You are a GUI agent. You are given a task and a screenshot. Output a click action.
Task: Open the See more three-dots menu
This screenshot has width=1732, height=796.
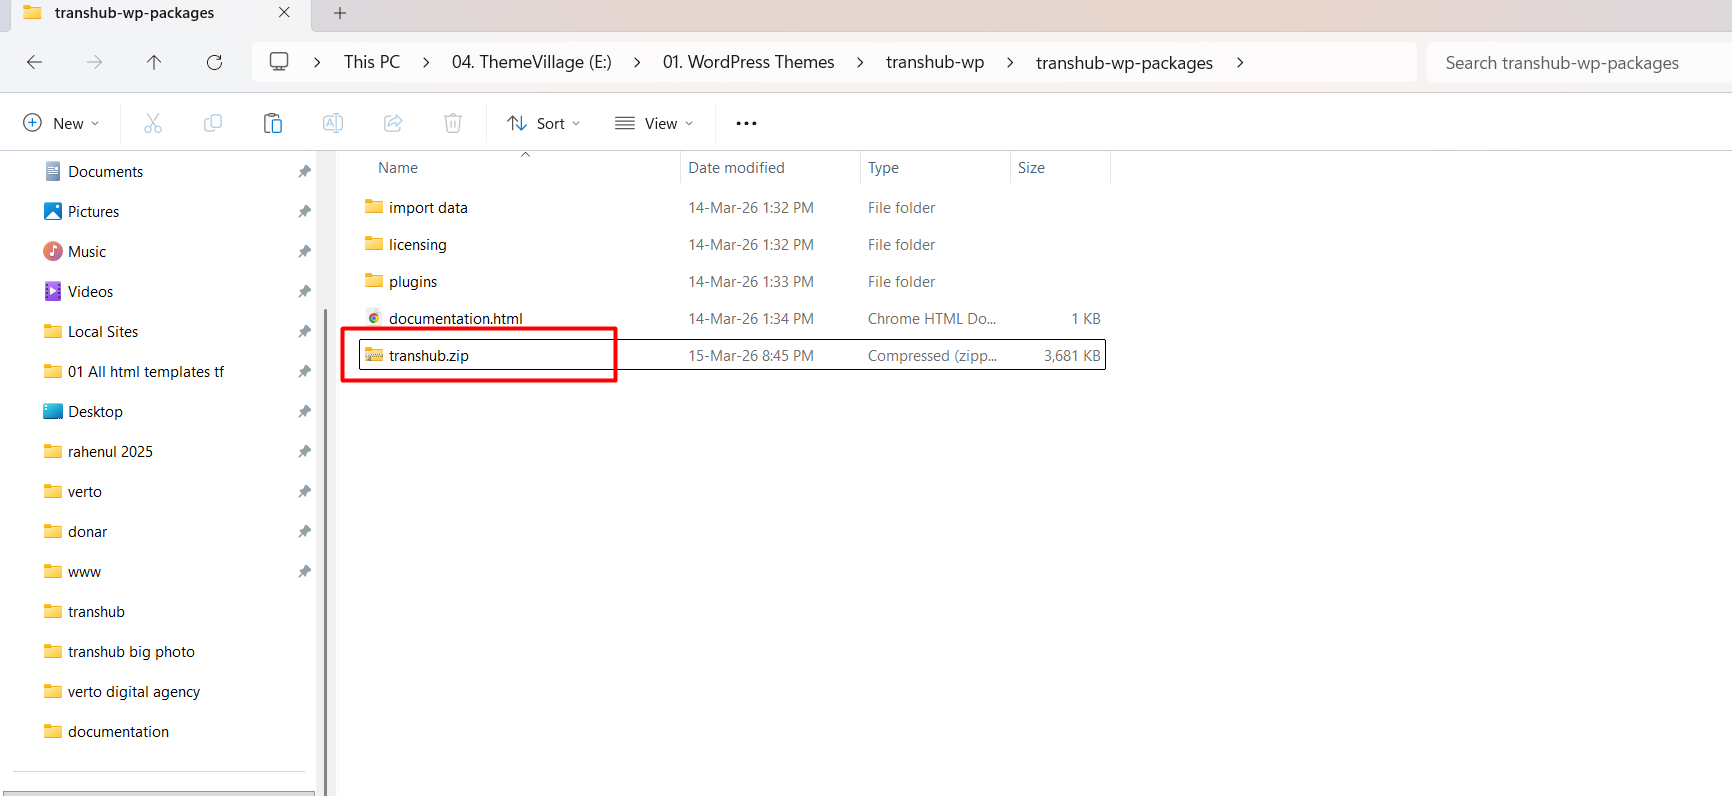pos(746,123)
